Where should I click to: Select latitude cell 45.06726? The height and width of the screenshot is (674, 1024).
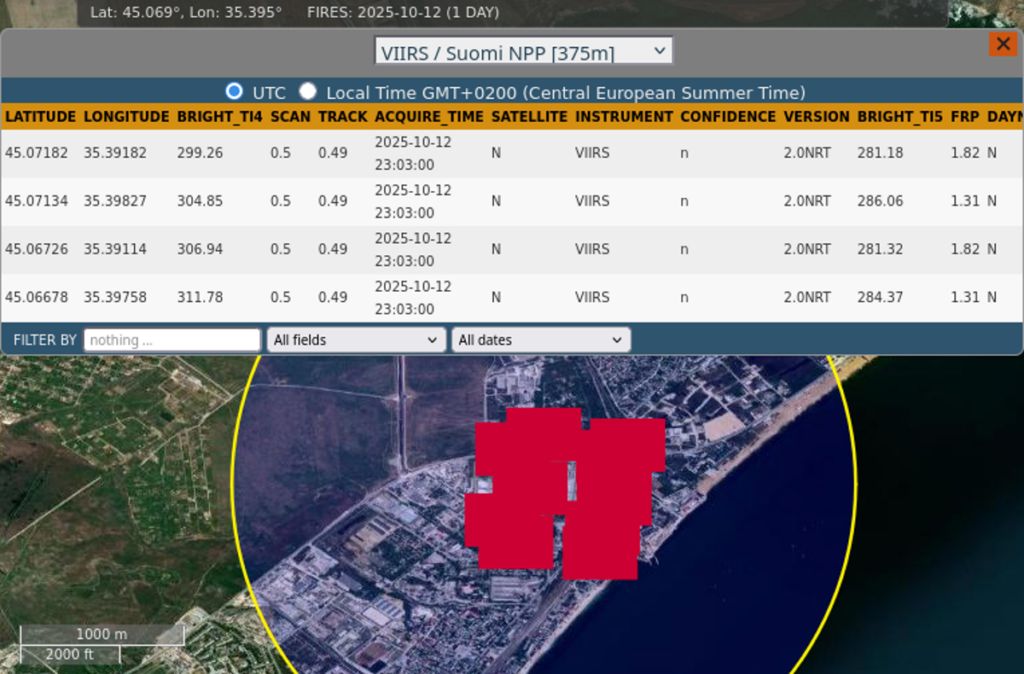[x=37, y=249]
